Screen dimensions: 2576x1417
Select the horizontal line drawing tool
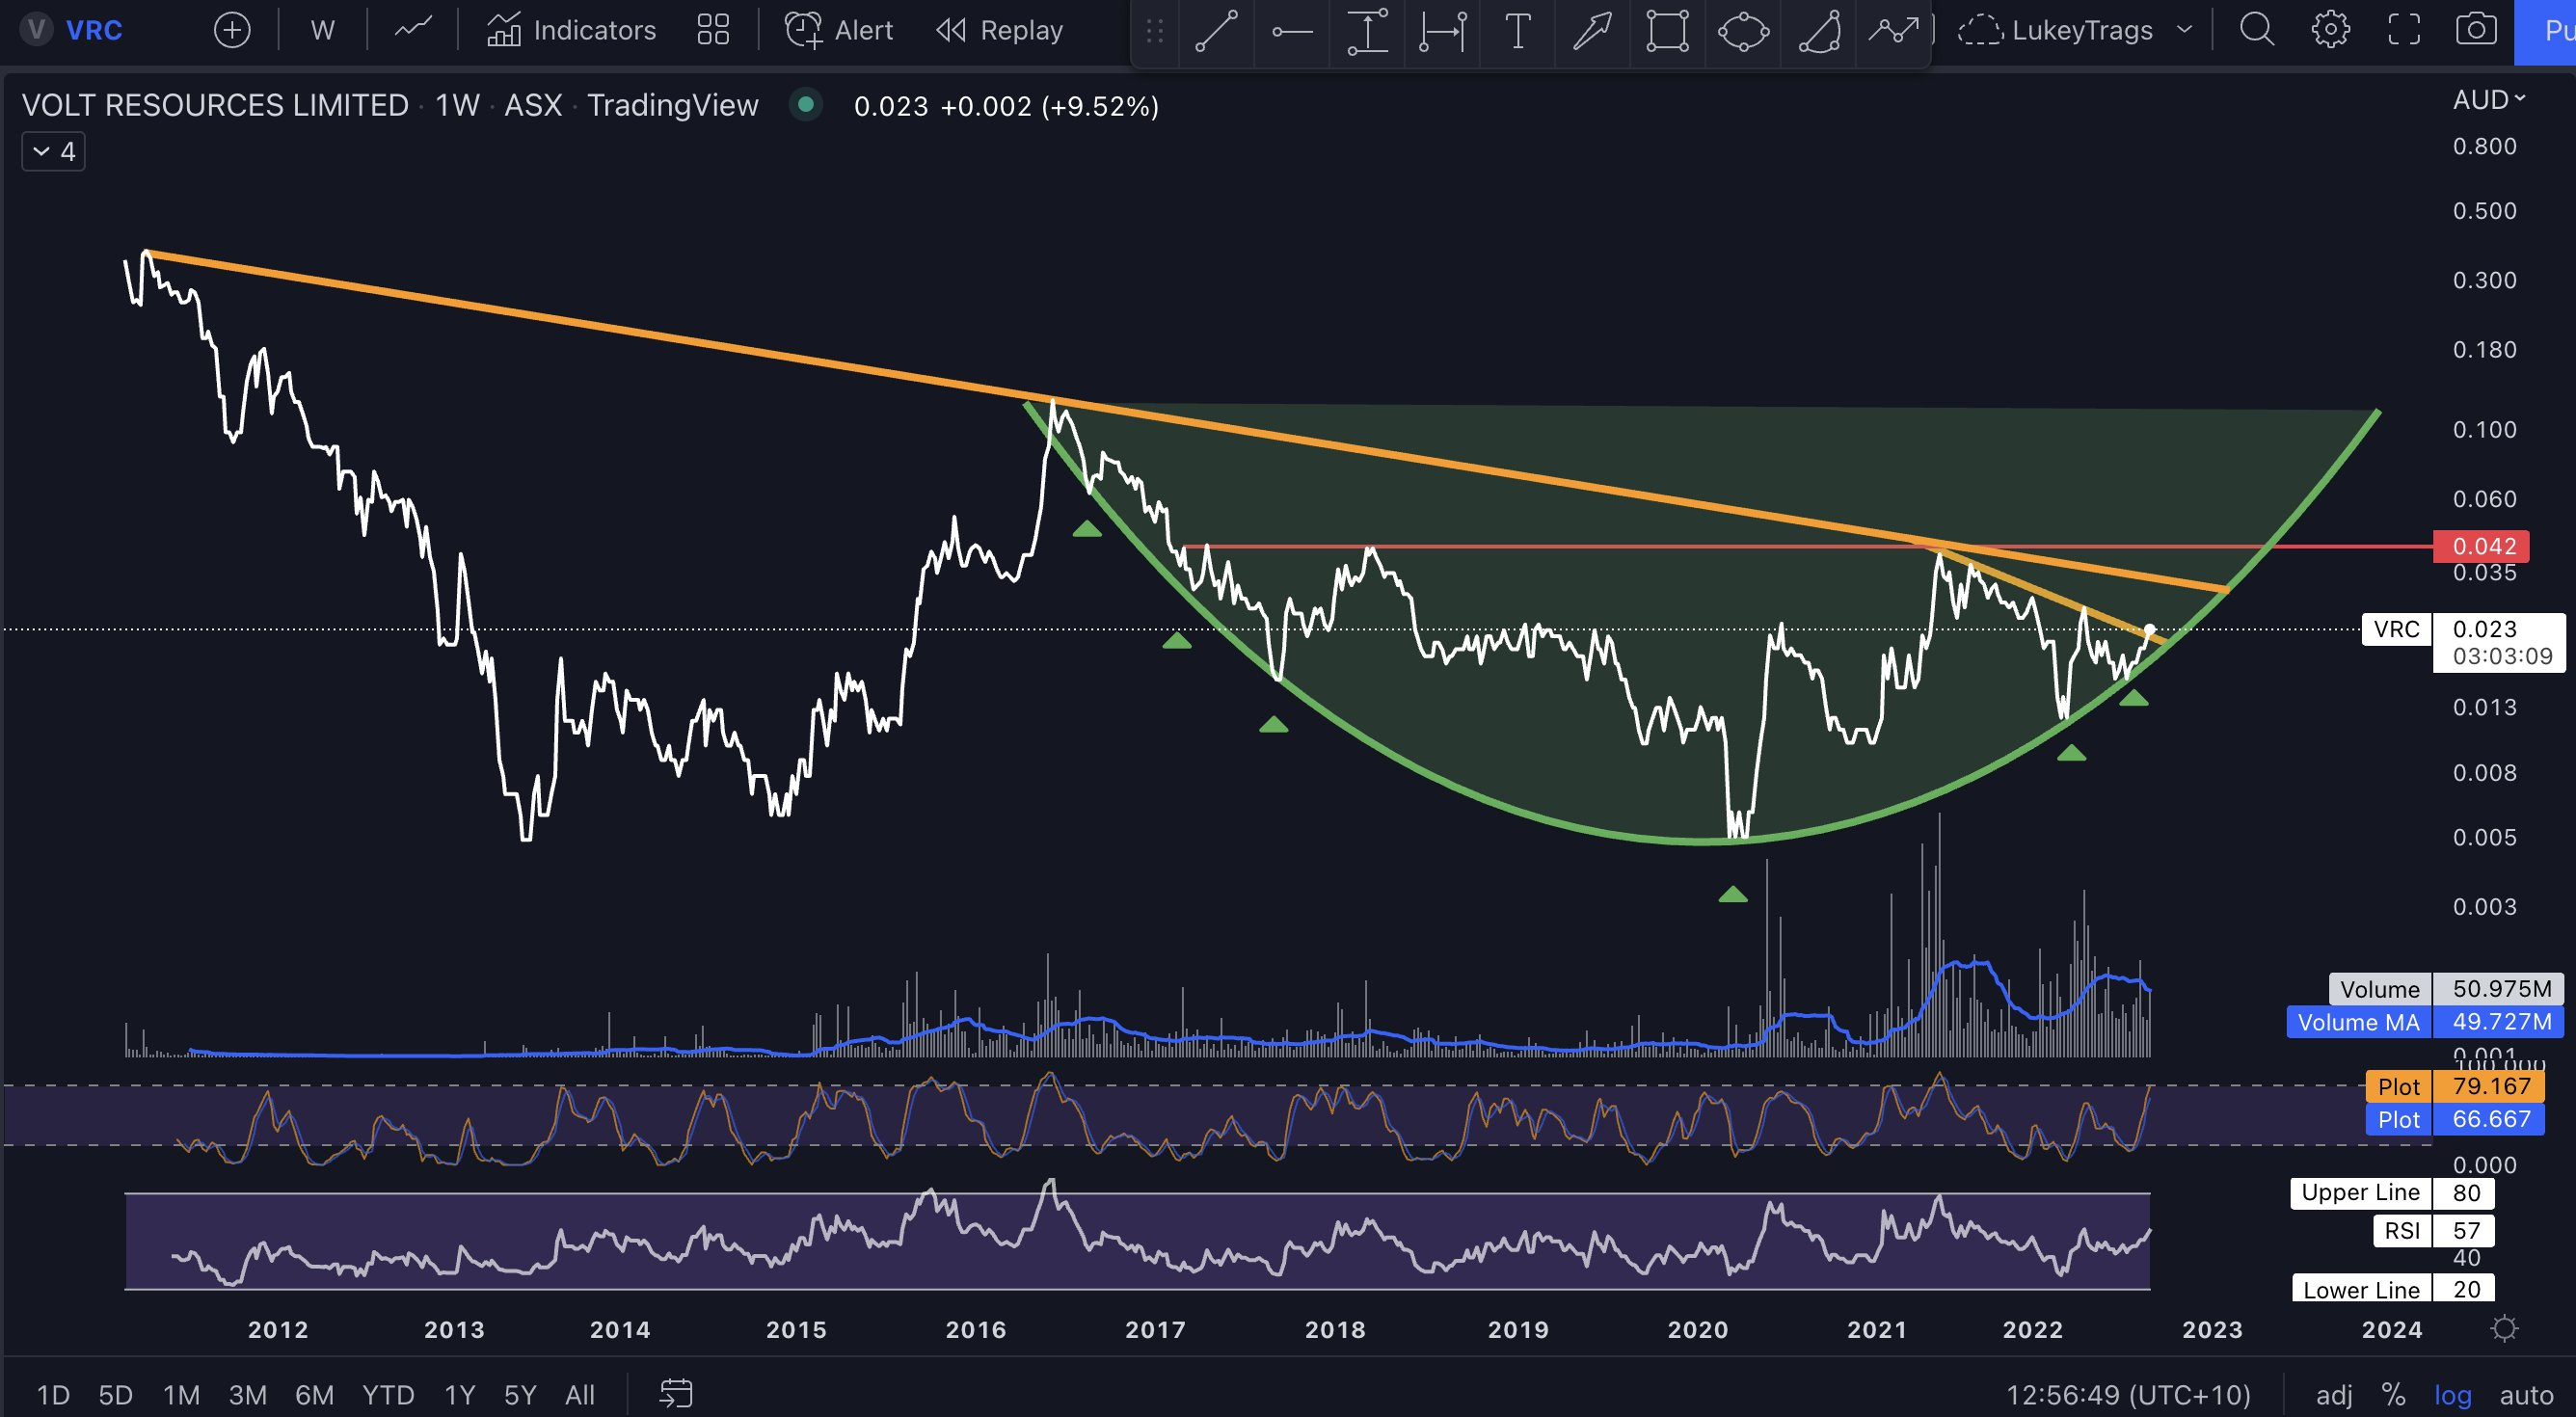tap(1291, 31)
